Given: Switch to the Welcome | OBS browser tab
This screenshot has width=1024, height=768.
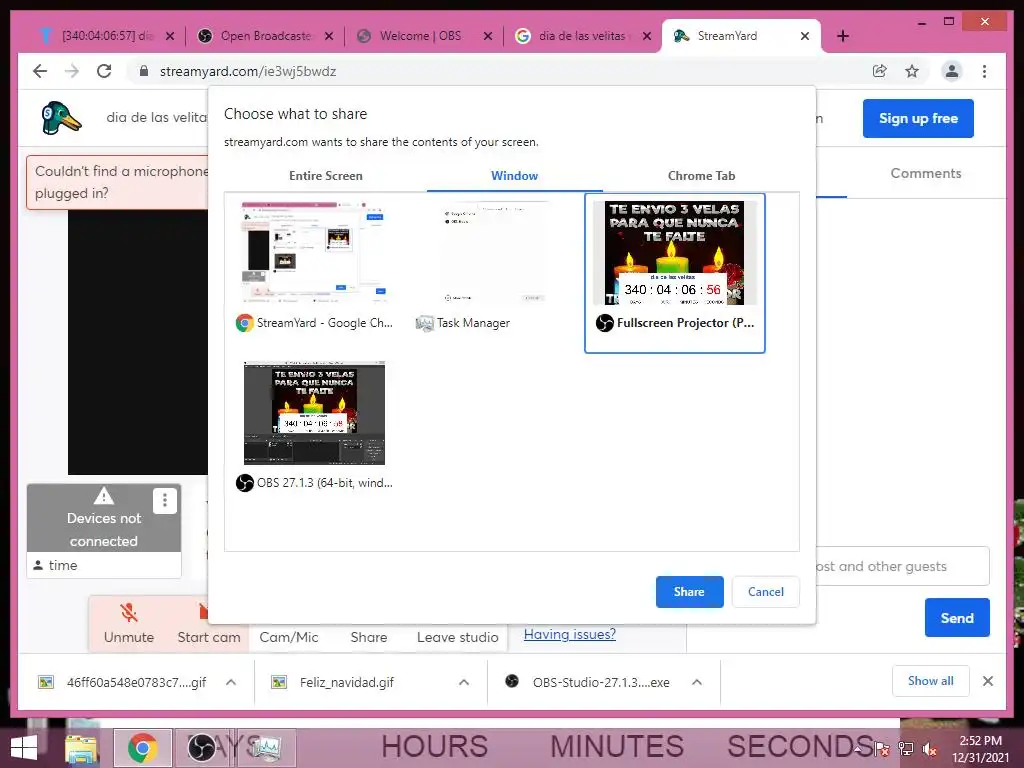Looking at the screenshot, I should tap(421, 36).
